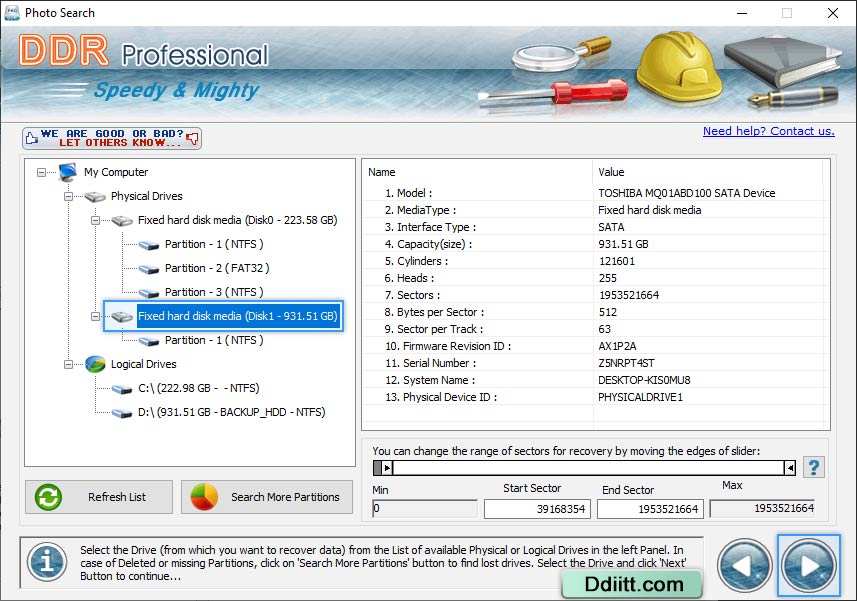Collapse the Disk1 - 931.51 GB node
Image resolution: width=857 pixels, height=601 pixels.
(x=95, y=316)
